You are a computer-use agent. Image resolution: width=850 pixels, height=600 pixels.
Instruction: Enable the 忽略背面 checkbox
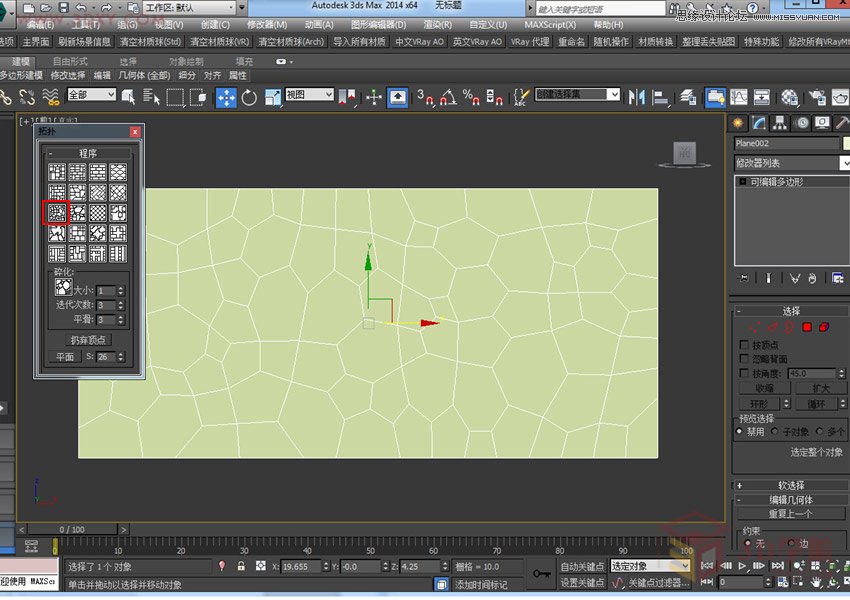point(742,358)
